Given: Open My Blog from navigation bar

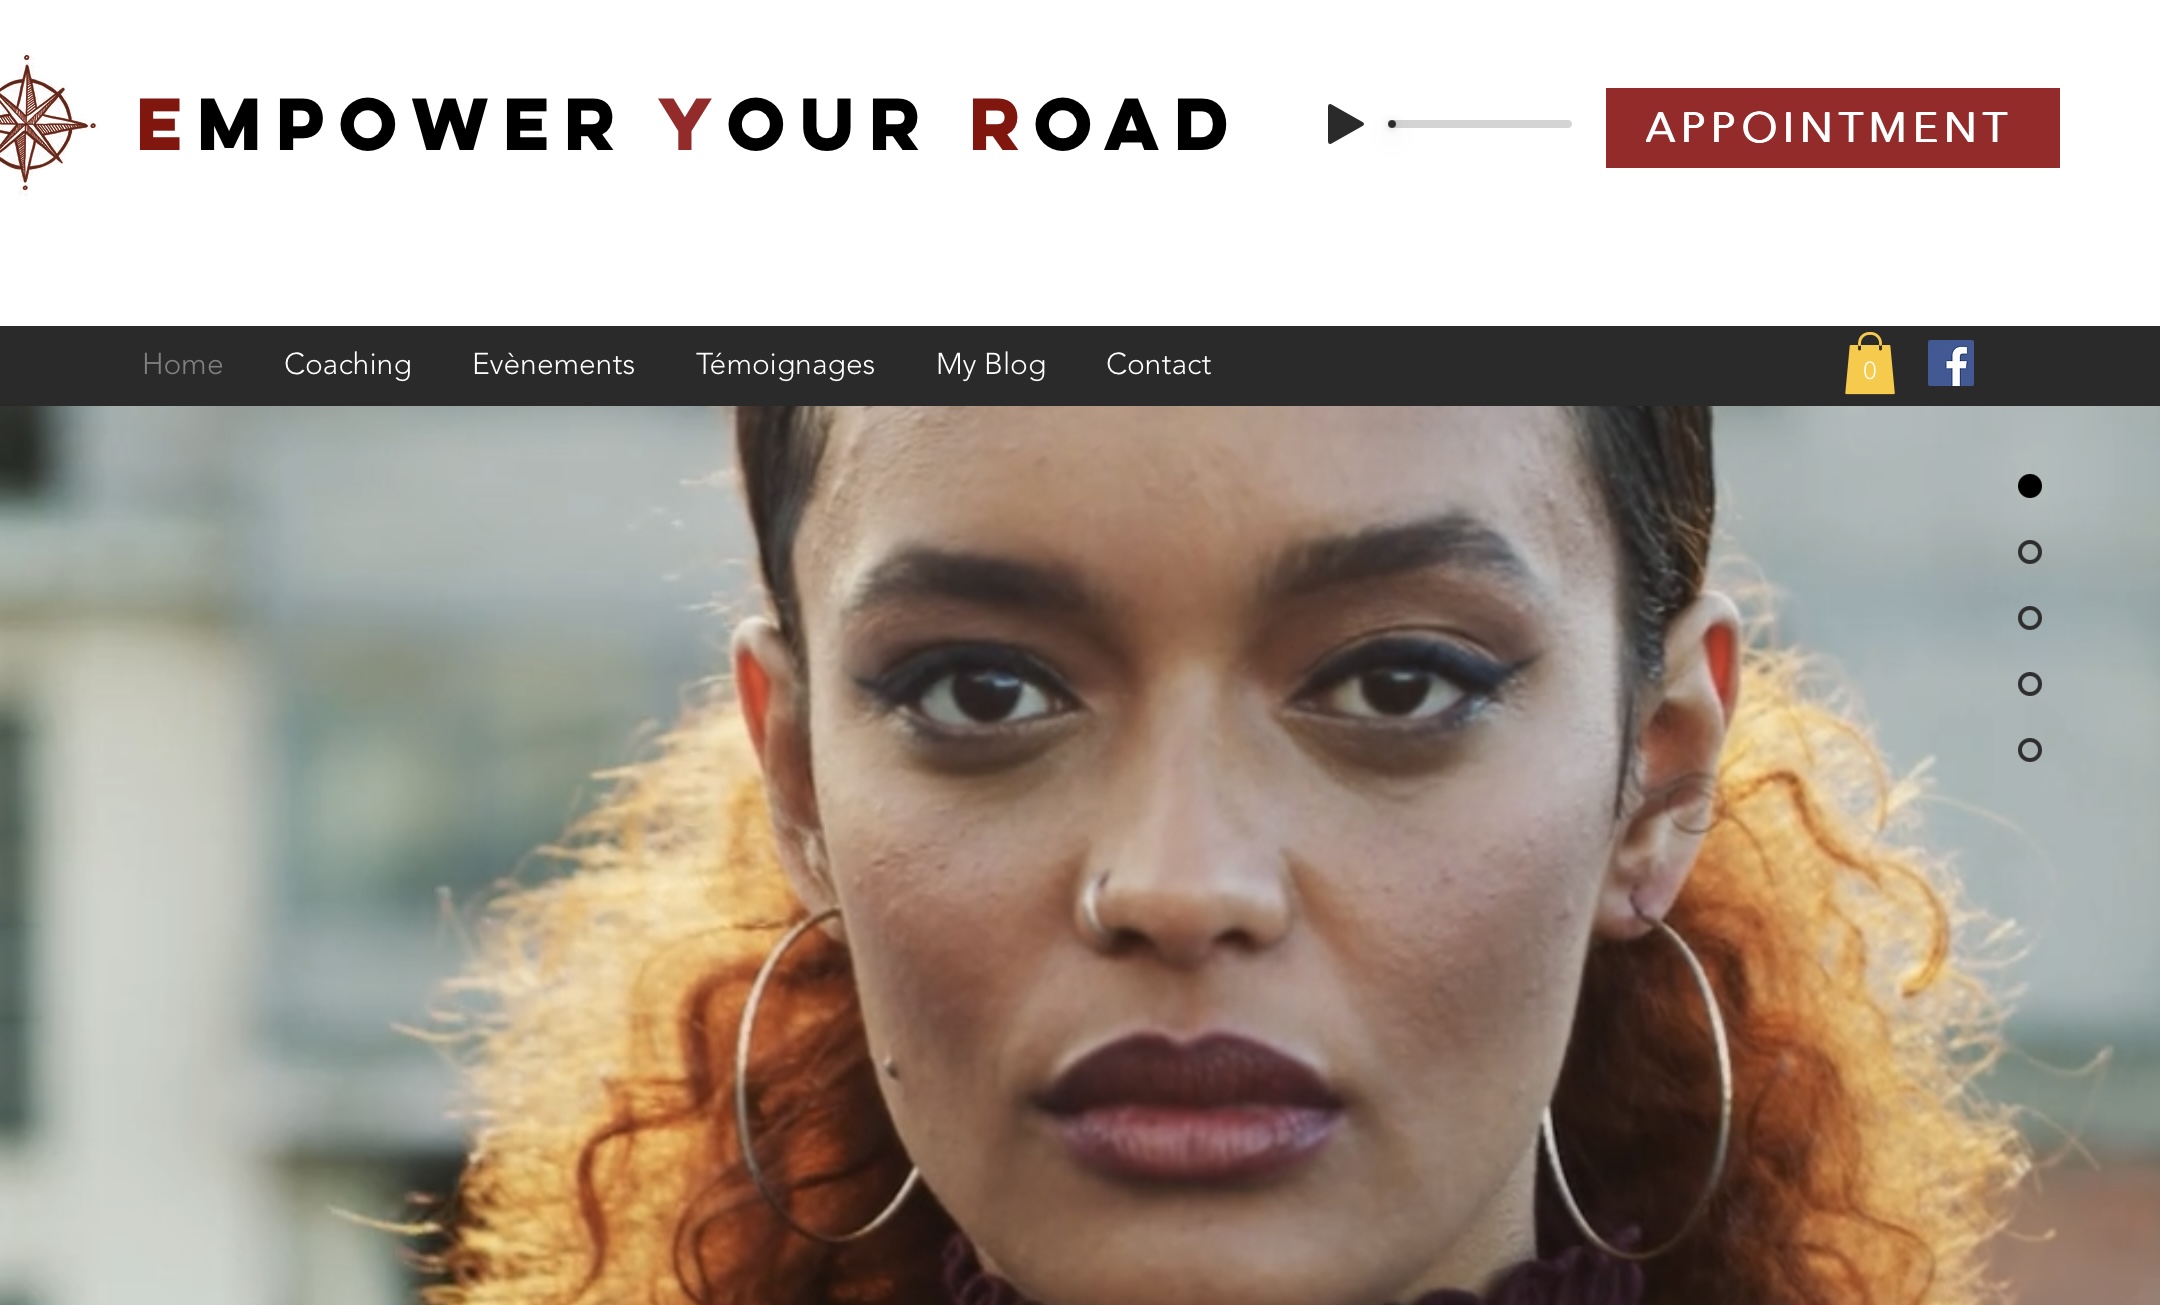Looking at the screenshot, I should [991, 364].
